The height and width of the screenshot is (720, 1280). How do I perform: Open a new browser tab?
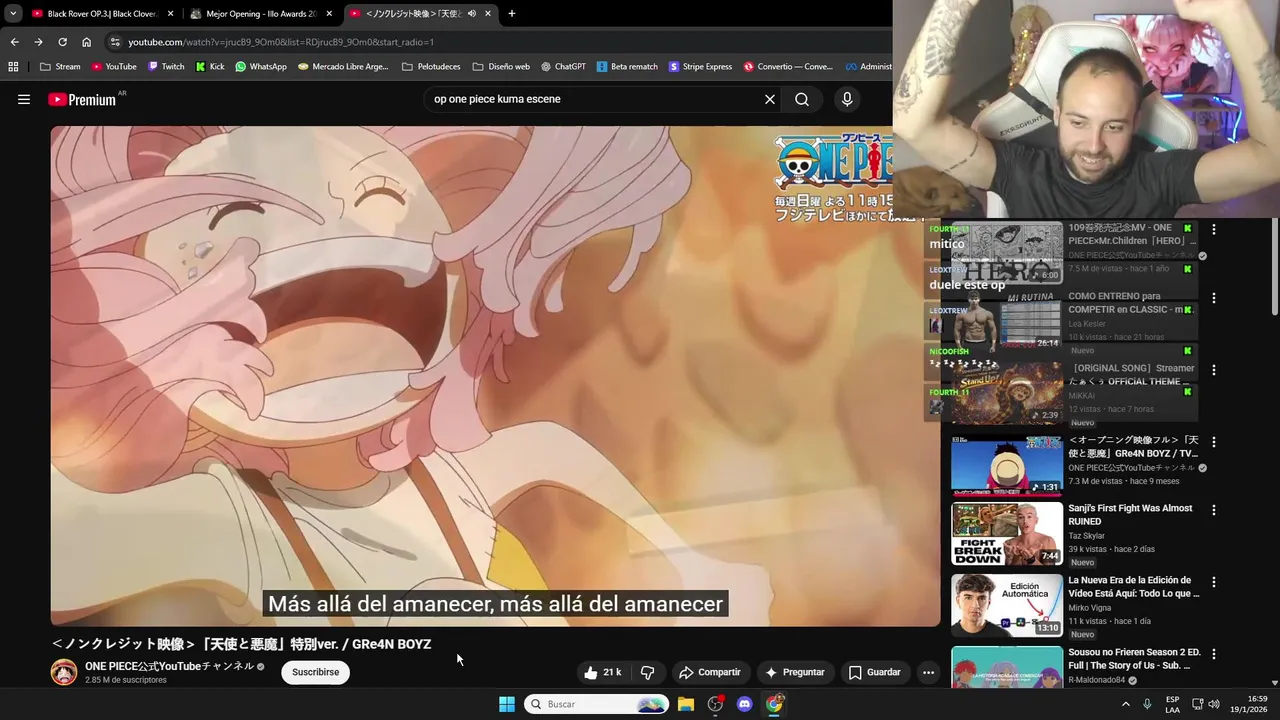click(511, 14)
